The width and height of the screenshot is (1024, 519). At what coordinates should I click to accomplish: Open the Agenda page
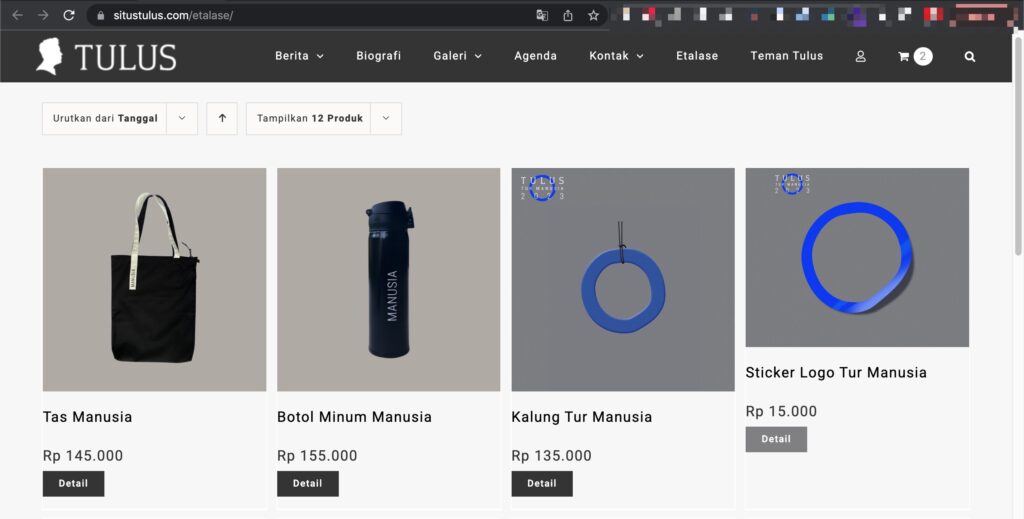pos(535,56)
